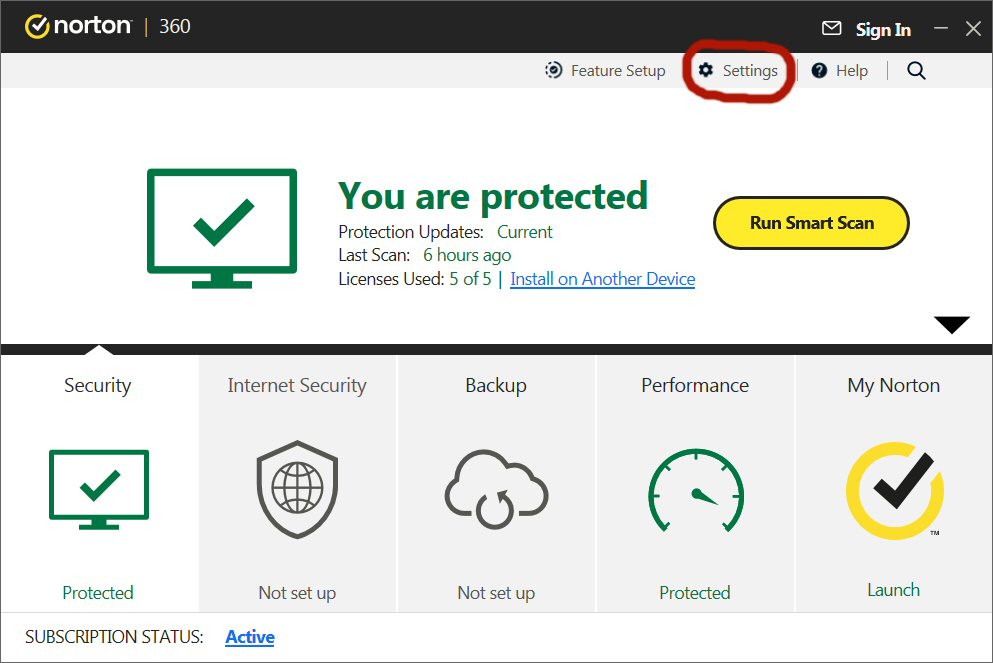Select the Security monitor checkmark icon
The height and width of the screenshot is (663, 993).
click(x=99, y=489)
